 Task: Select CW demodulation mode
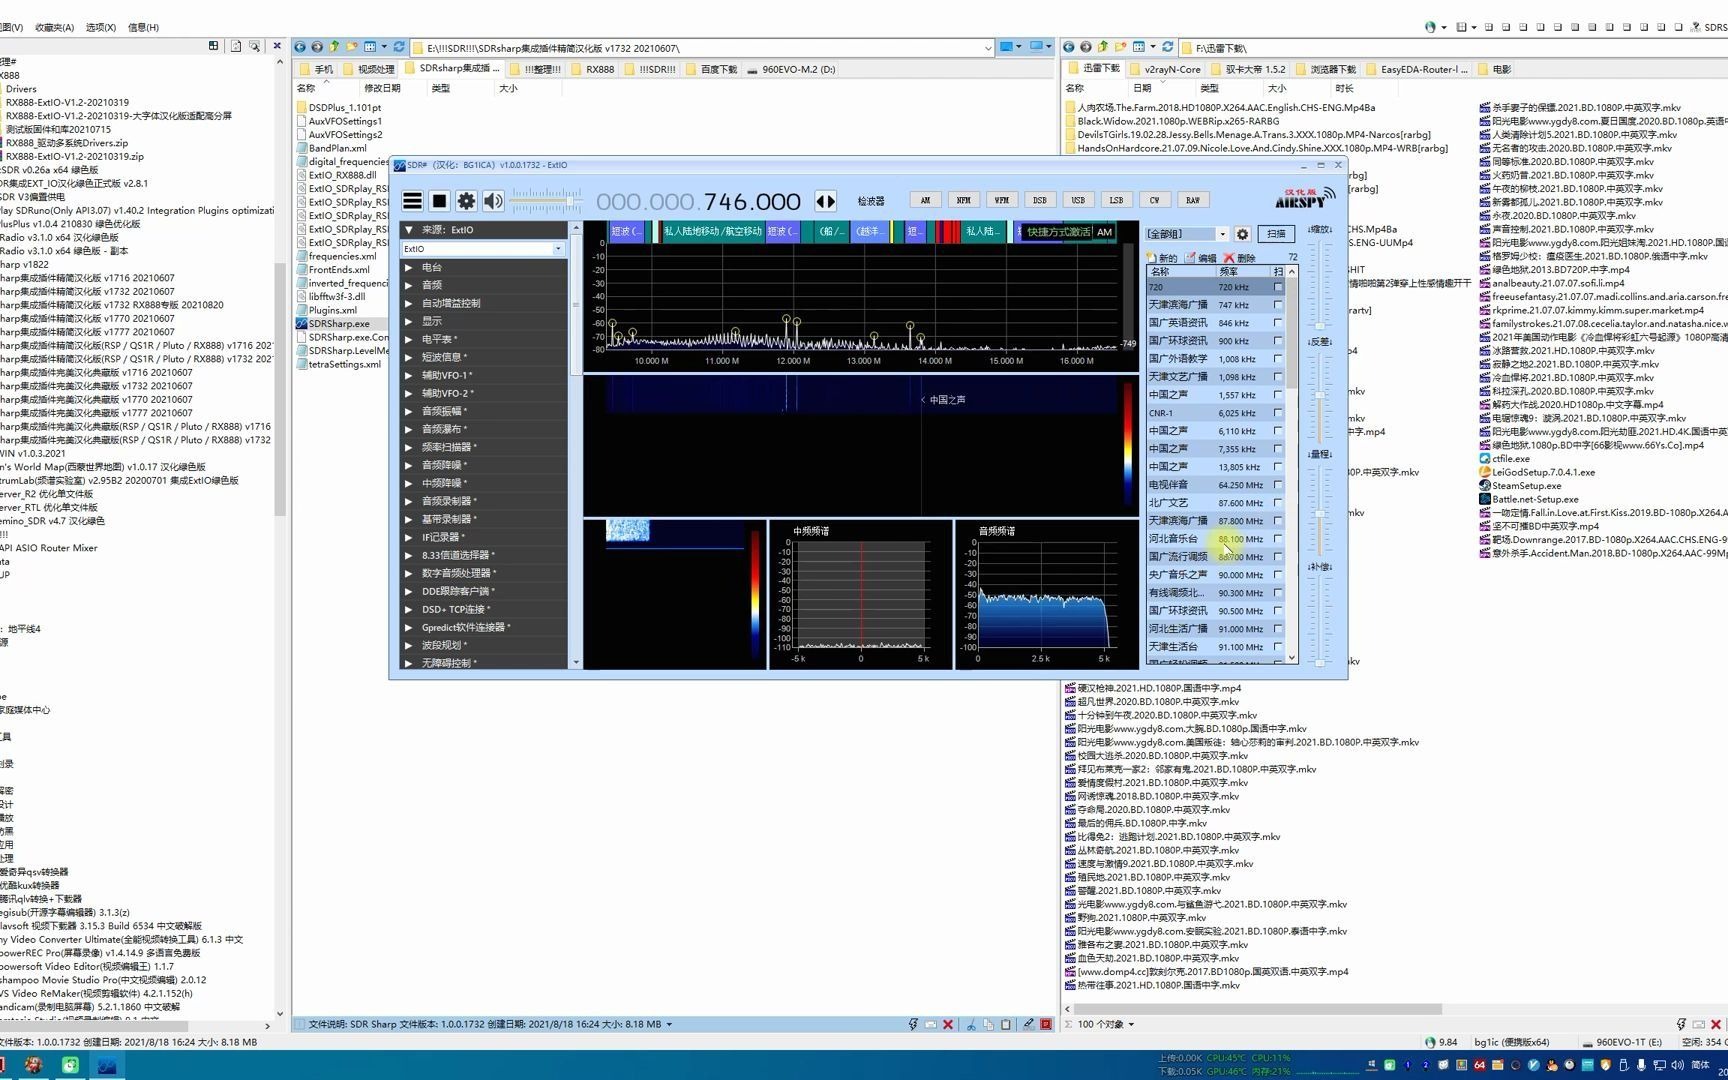pos(1154,200)
